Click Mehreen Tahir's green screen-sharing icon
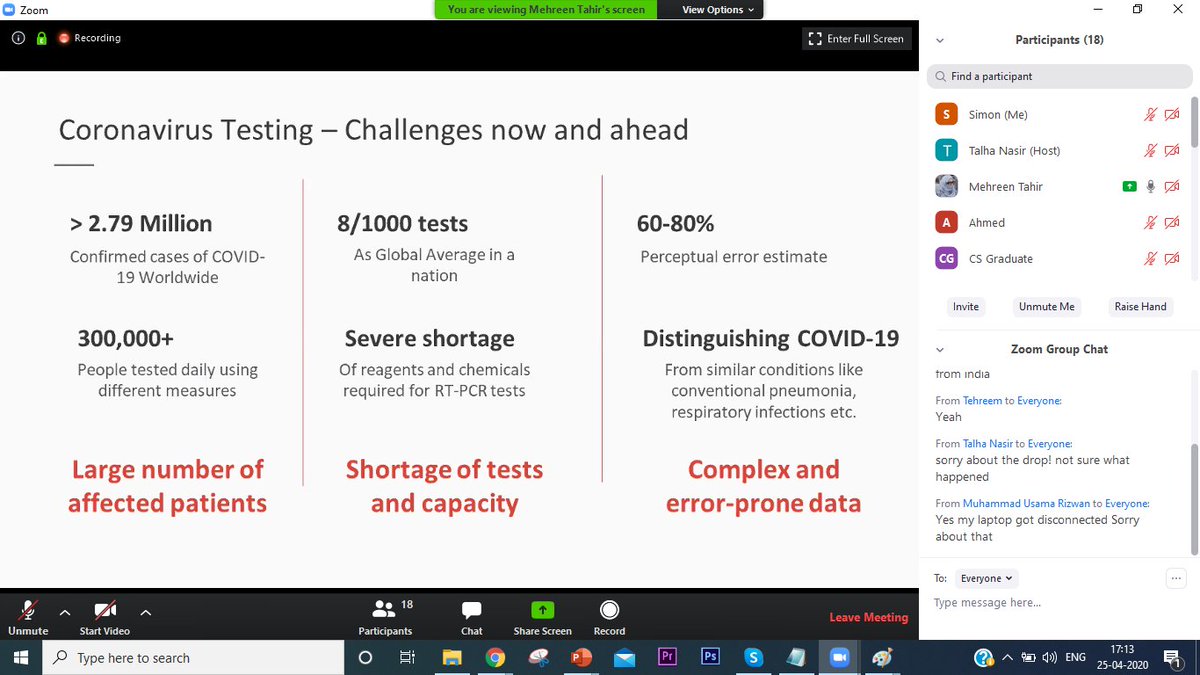The width and height of the screenshot is (1200, 675). (x=1129, y=186)
